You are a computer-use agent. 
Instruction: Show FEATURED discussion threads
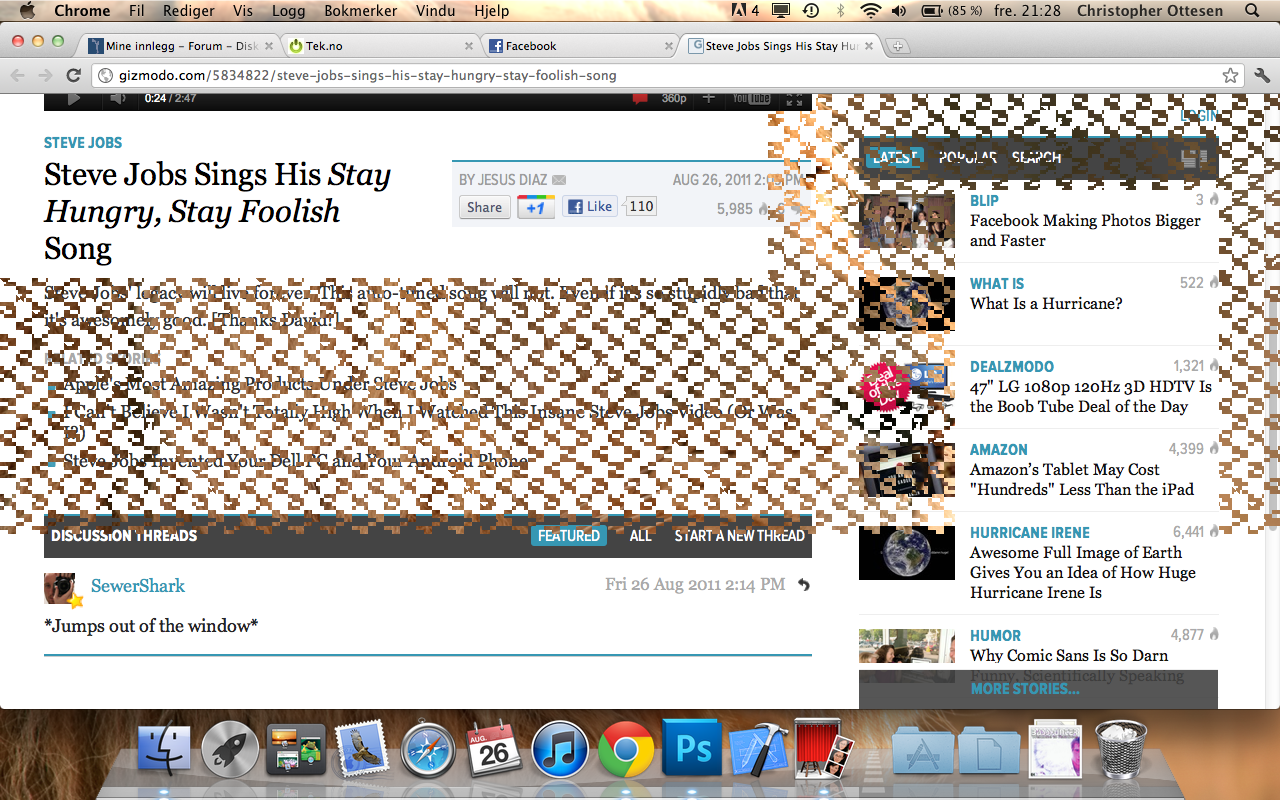point(569,536)
